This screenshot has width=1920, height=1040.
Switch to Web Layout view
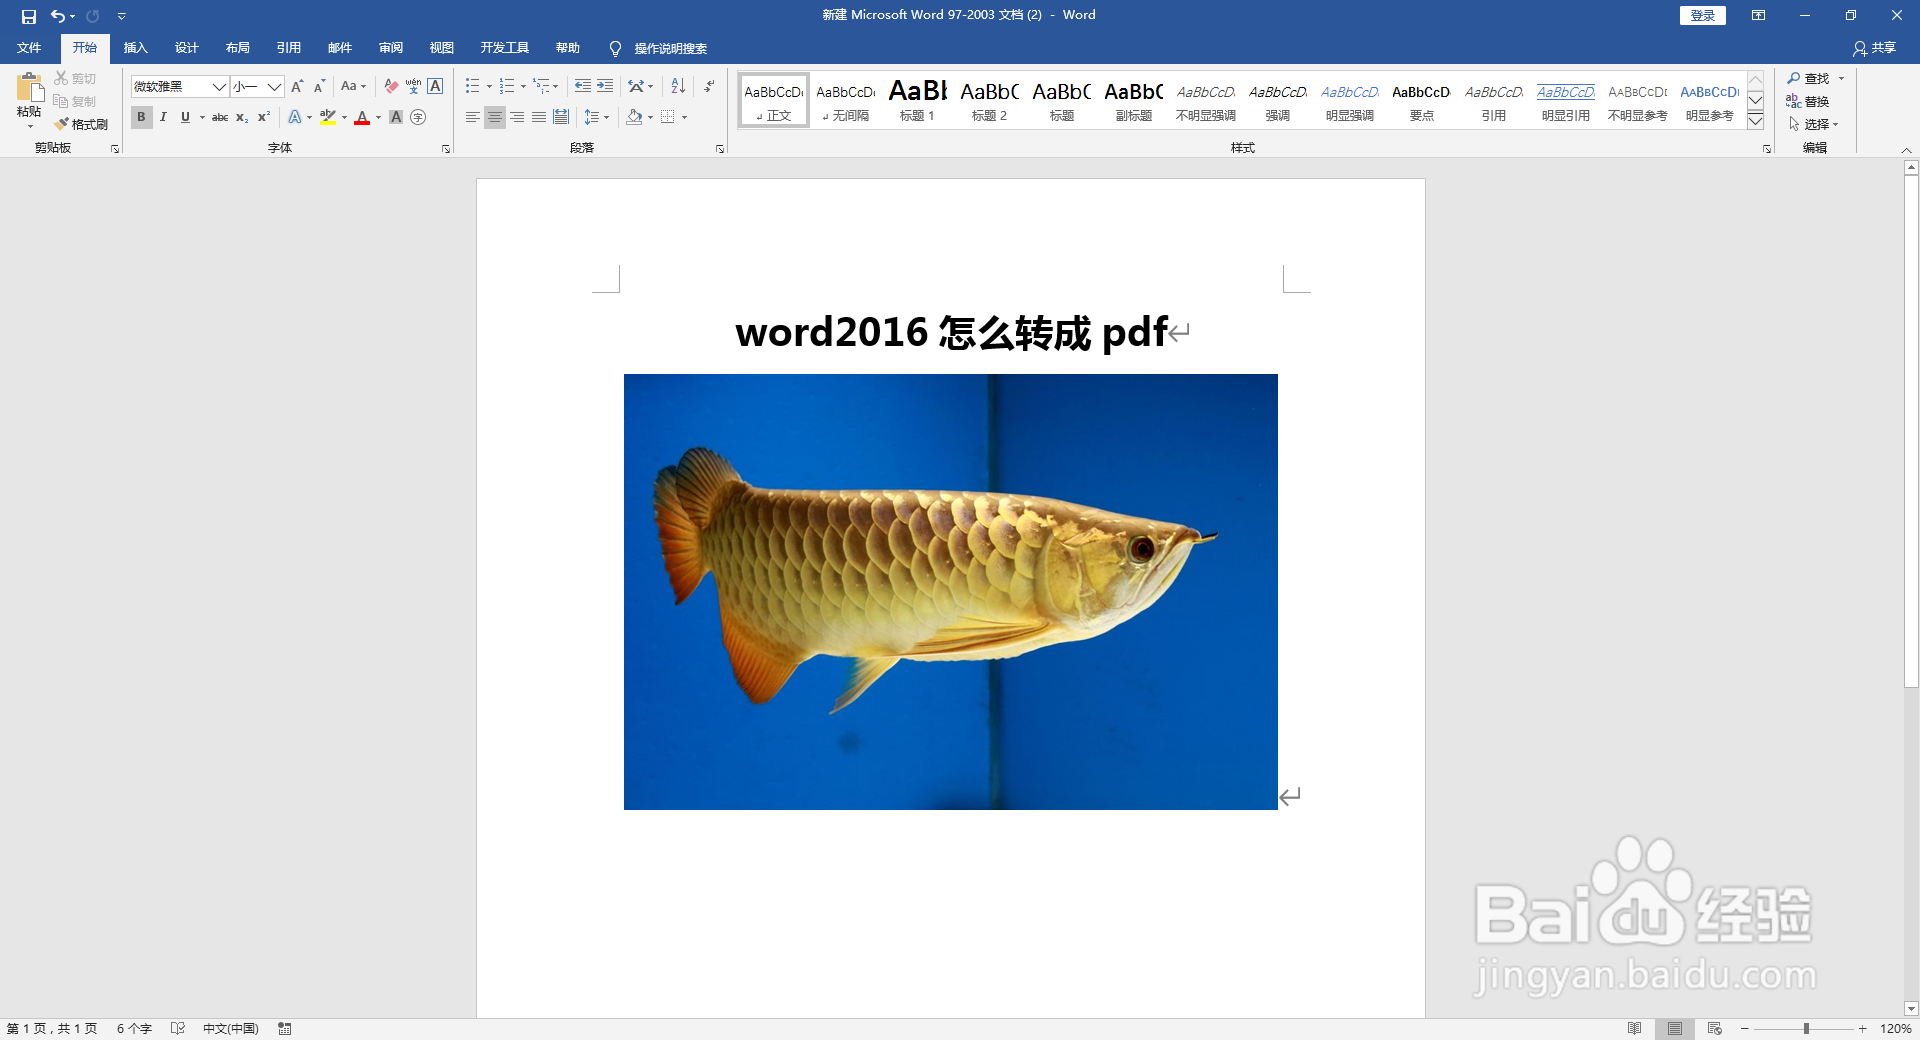(1715, 1028)
